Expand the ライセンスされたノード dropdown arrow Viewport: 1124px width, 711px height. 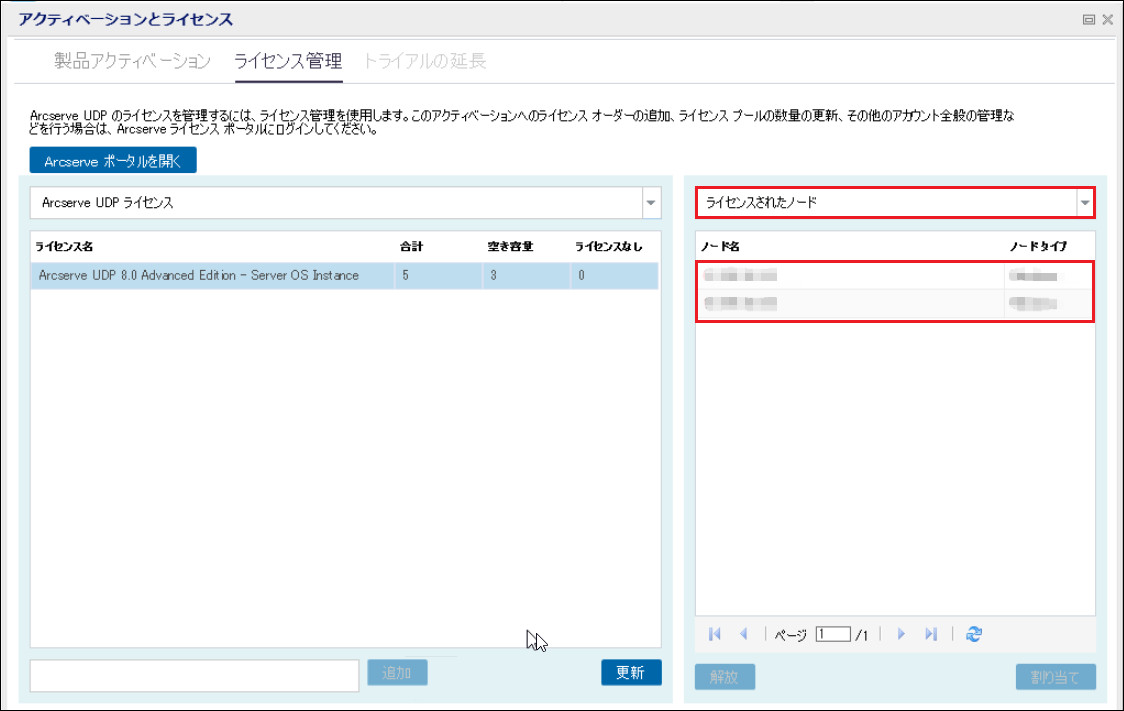tap(1085, 203)
